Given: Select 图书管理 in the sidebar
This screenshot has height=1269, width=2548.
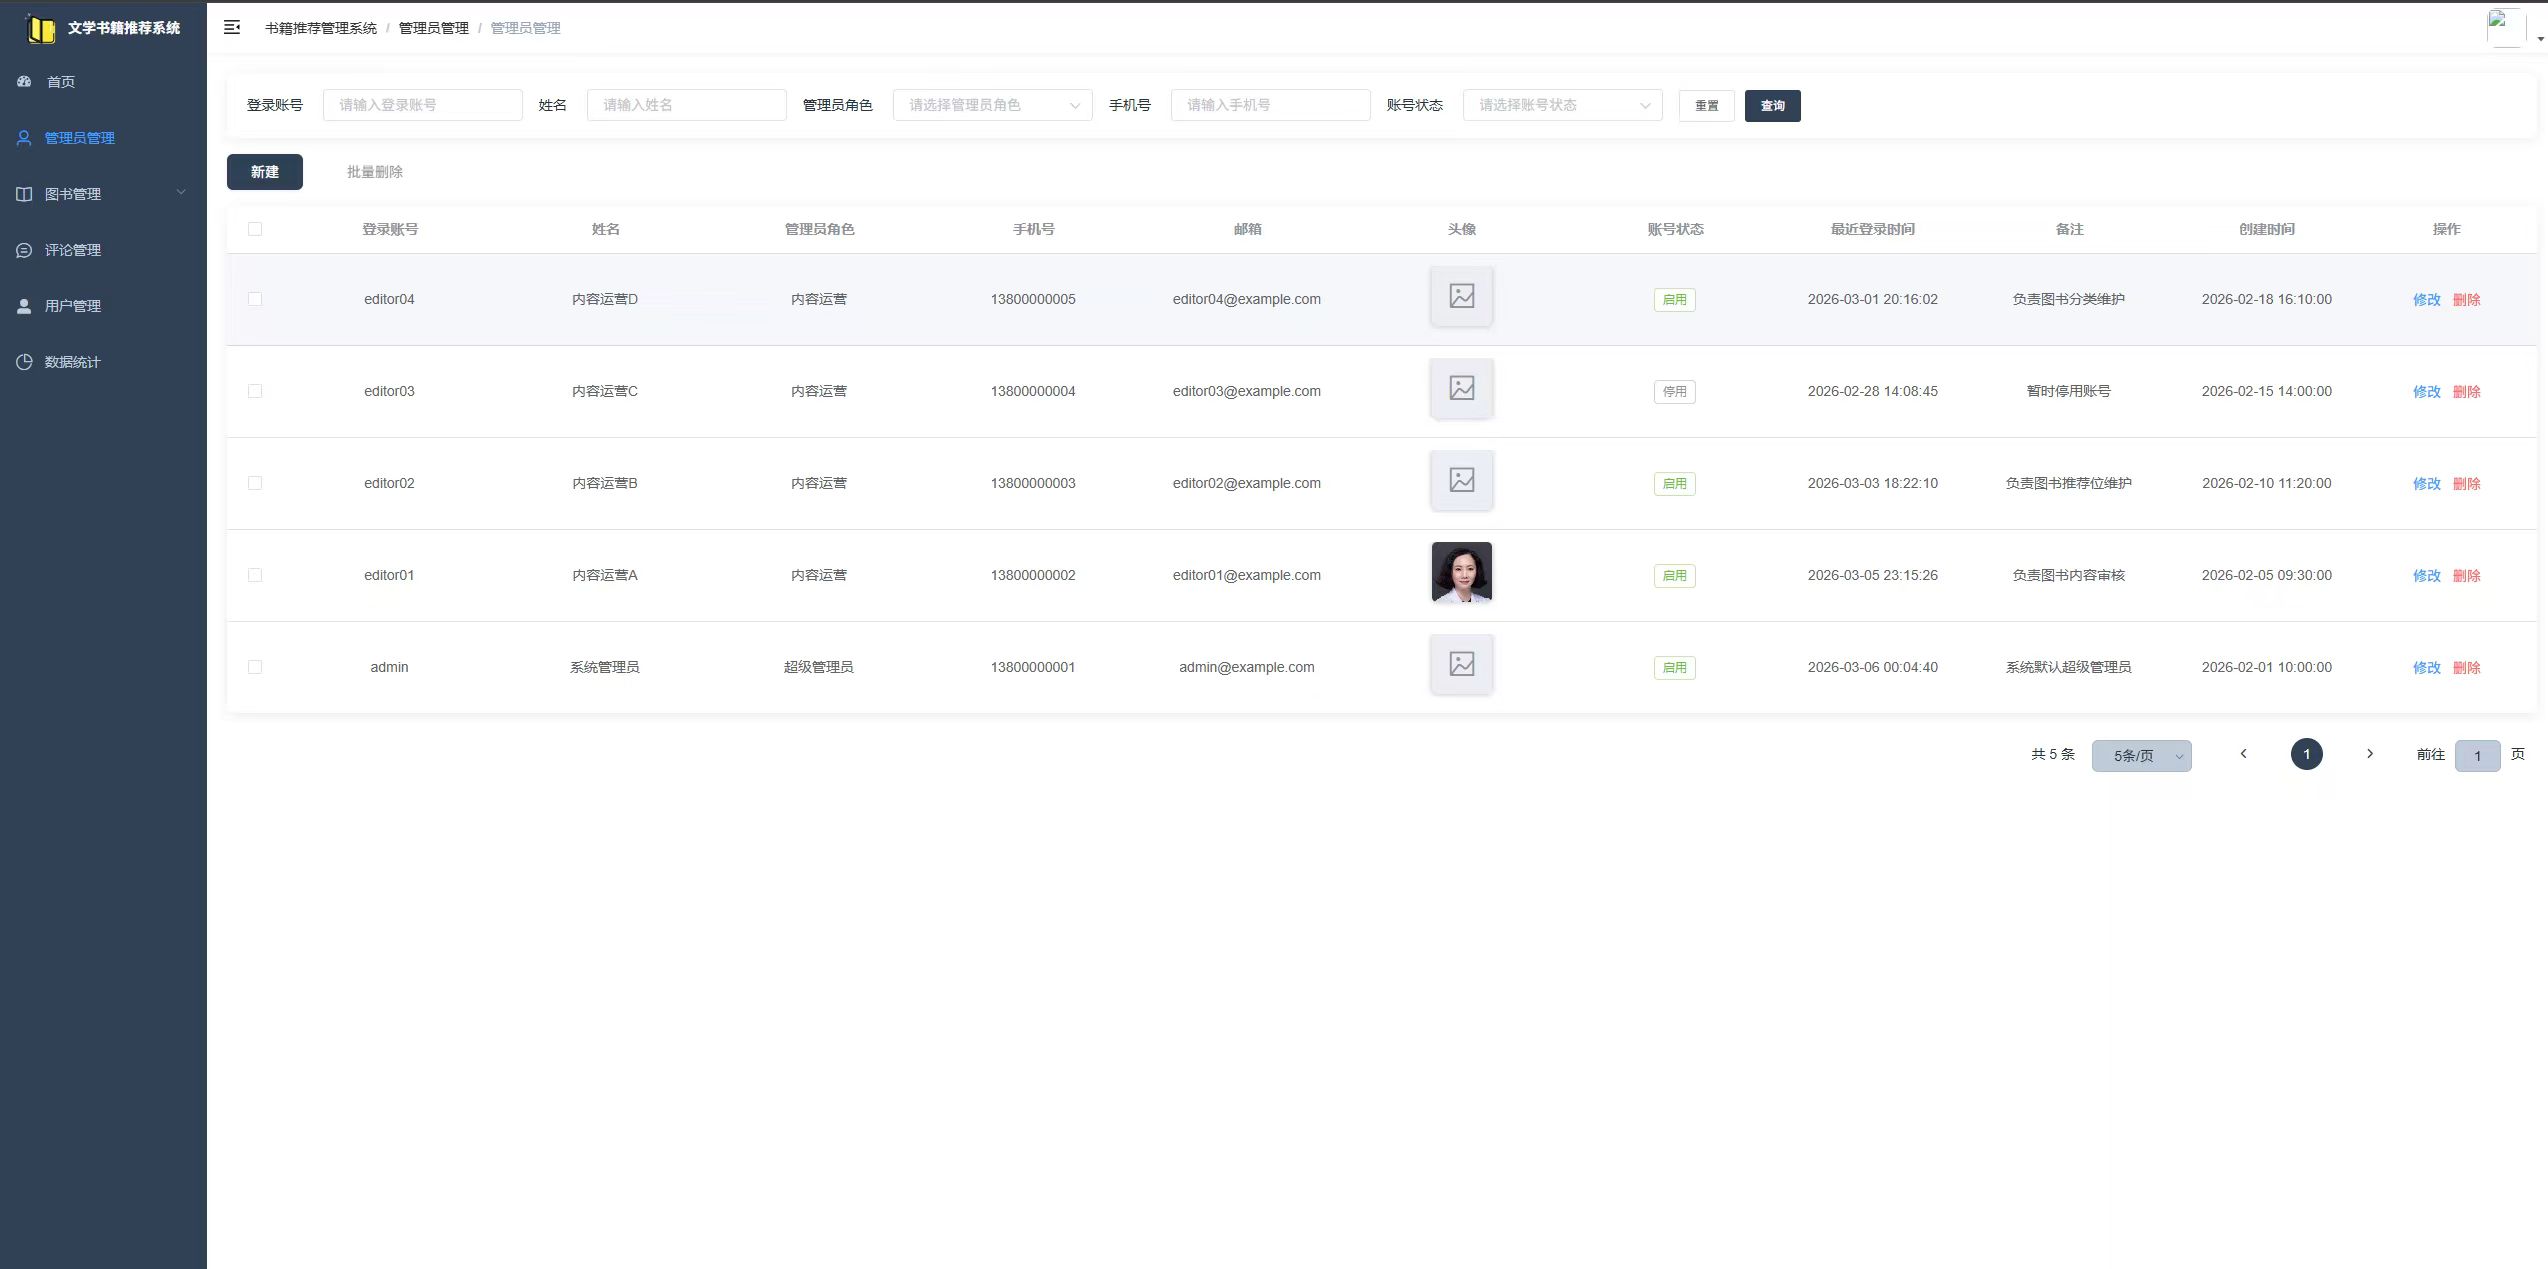Looking at the screenshot, I should tap(103, 194).
